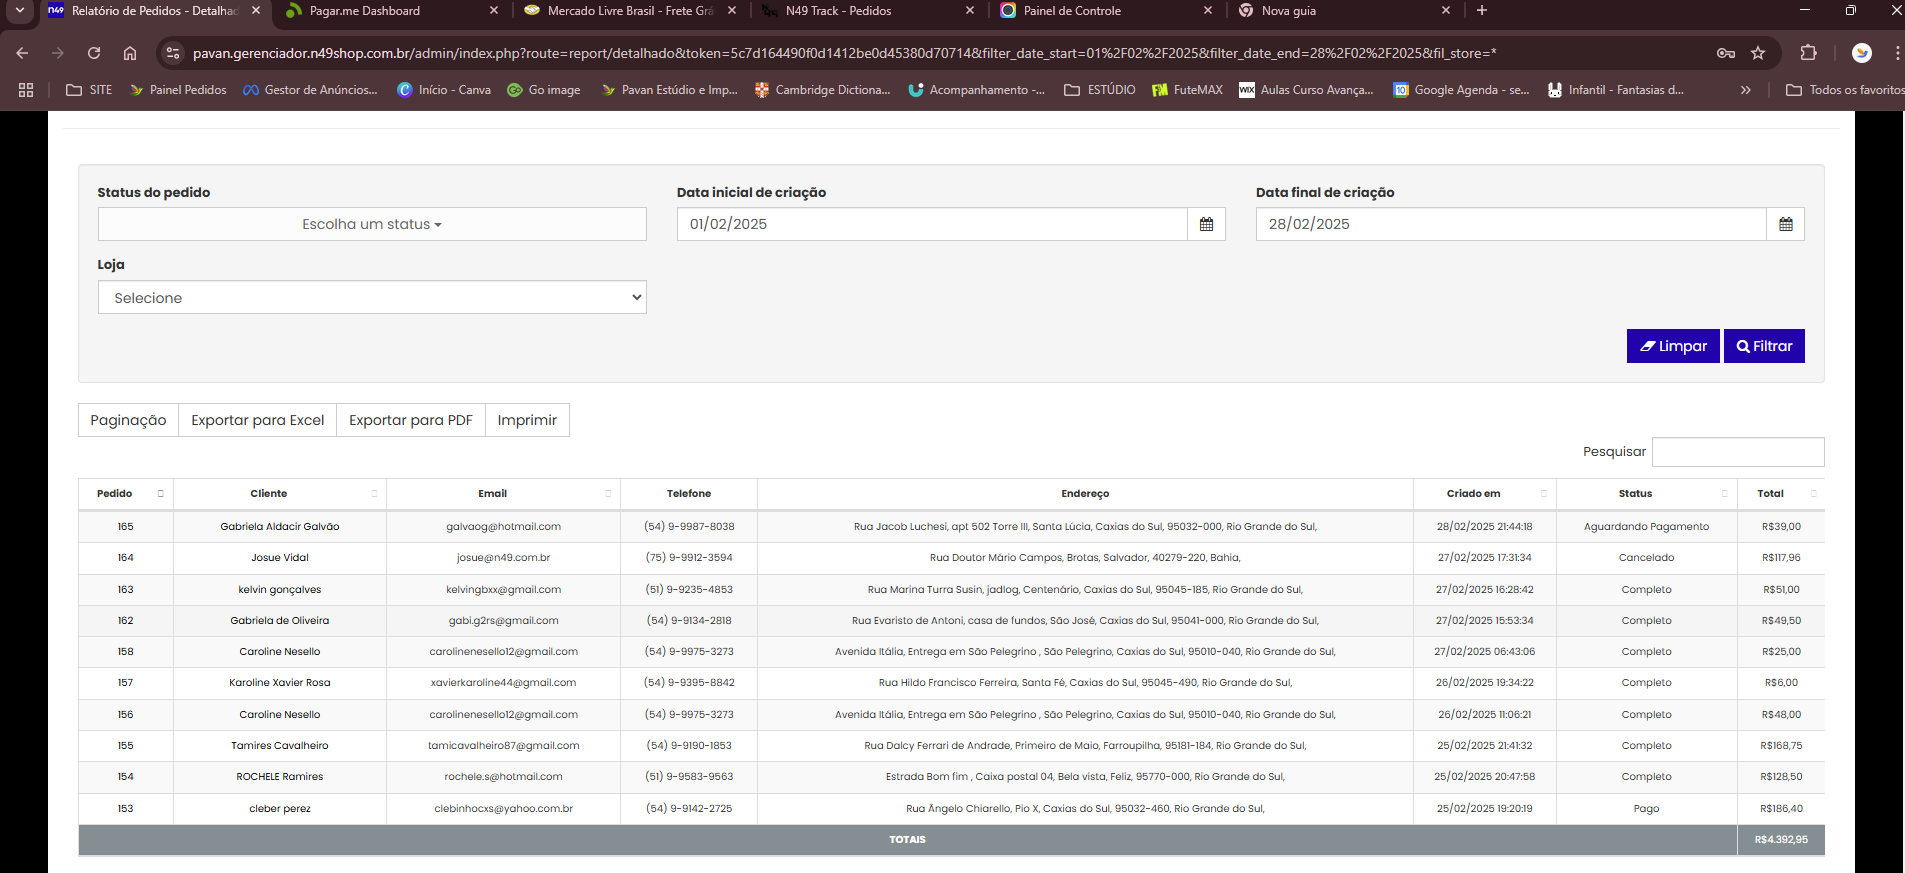Bookmark this page with the star icon
1905x873 pixels.
(1758, 53)
